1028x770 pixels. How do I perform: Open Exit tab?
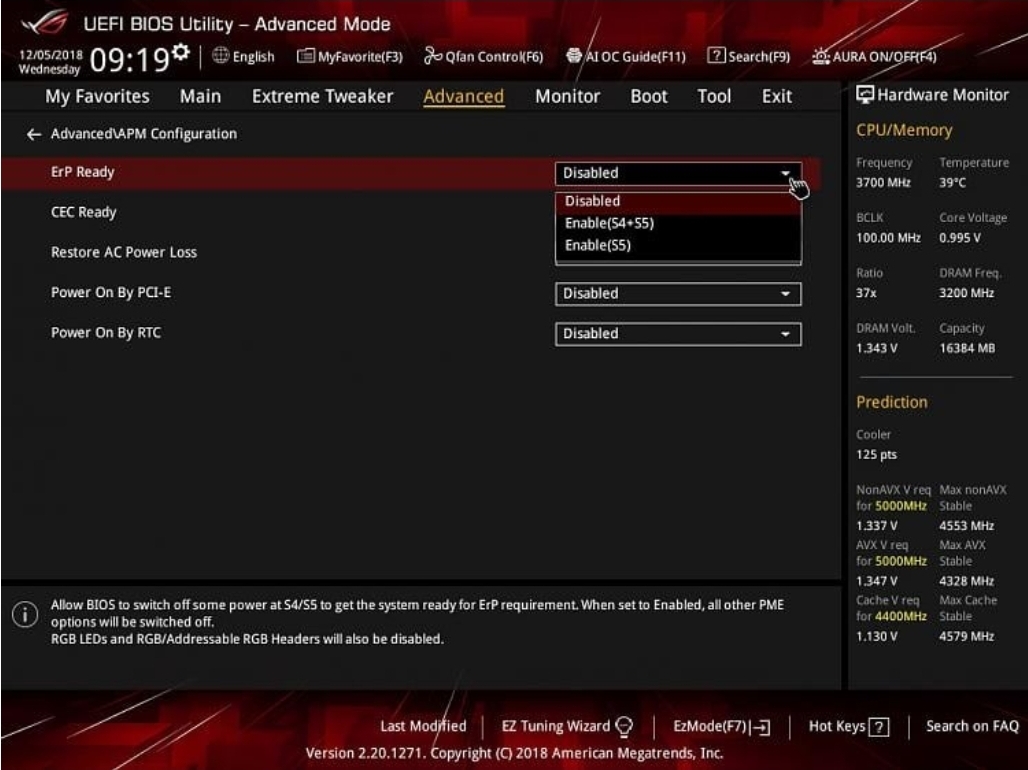click(776, 96)
